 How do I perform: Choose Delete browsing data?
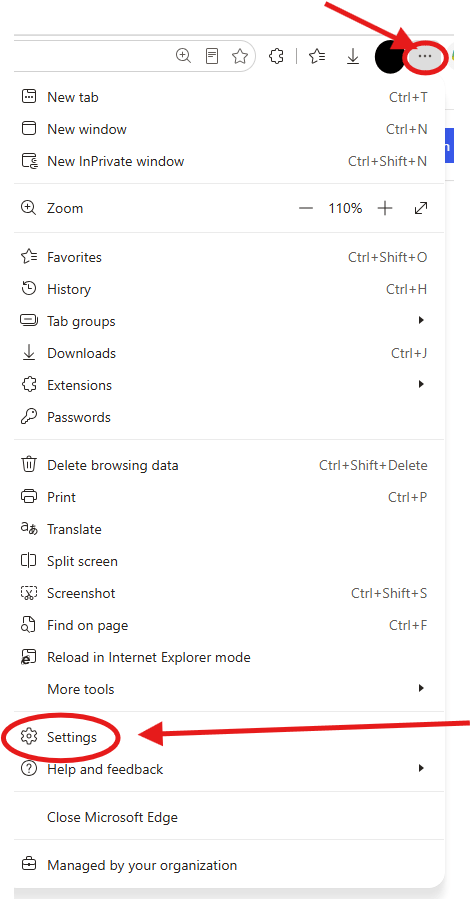[x=229, y=465]
